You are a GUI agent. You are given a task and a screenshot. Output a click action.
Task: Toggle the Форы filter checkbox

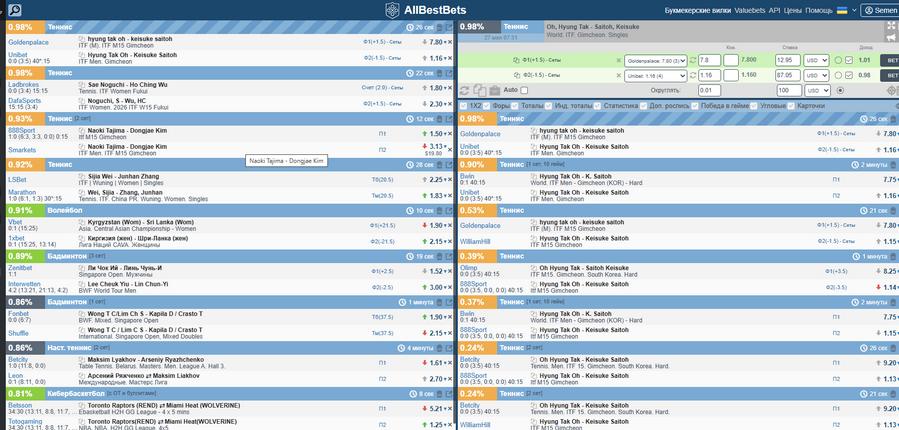coord(488,106)
